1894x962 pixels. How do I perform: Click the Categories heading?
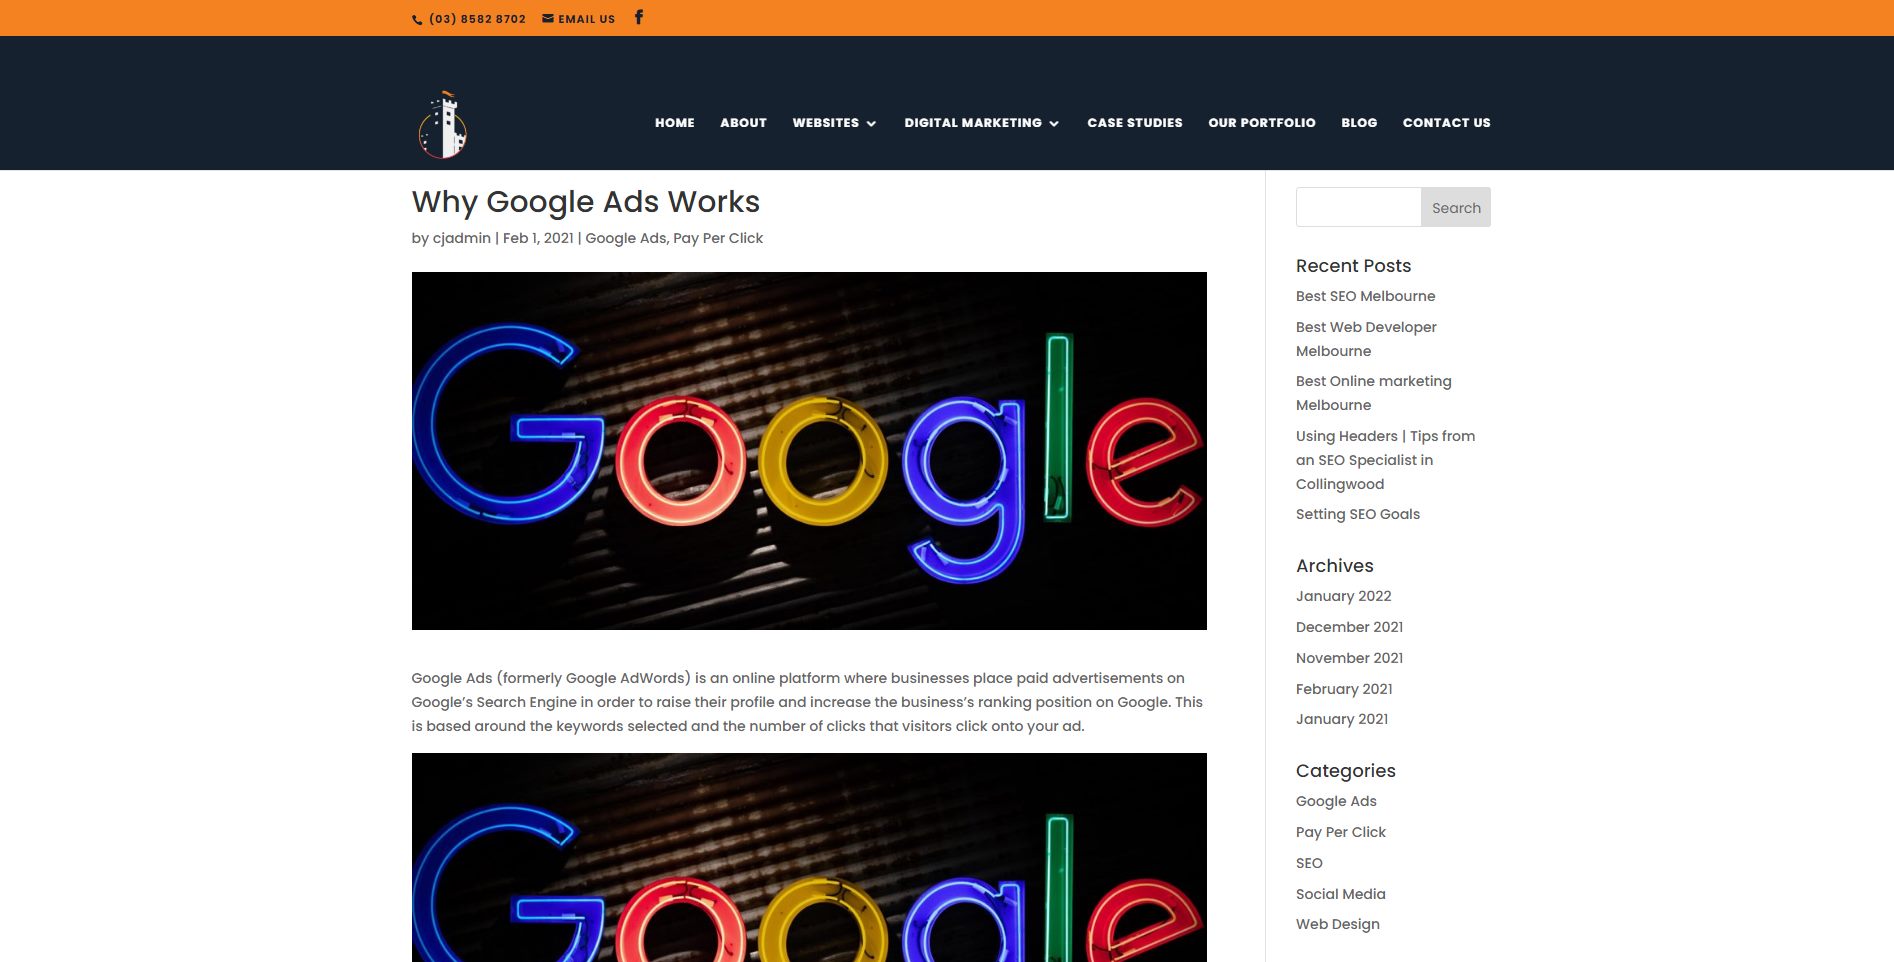pyautogui.click(x=1346, y=771)
